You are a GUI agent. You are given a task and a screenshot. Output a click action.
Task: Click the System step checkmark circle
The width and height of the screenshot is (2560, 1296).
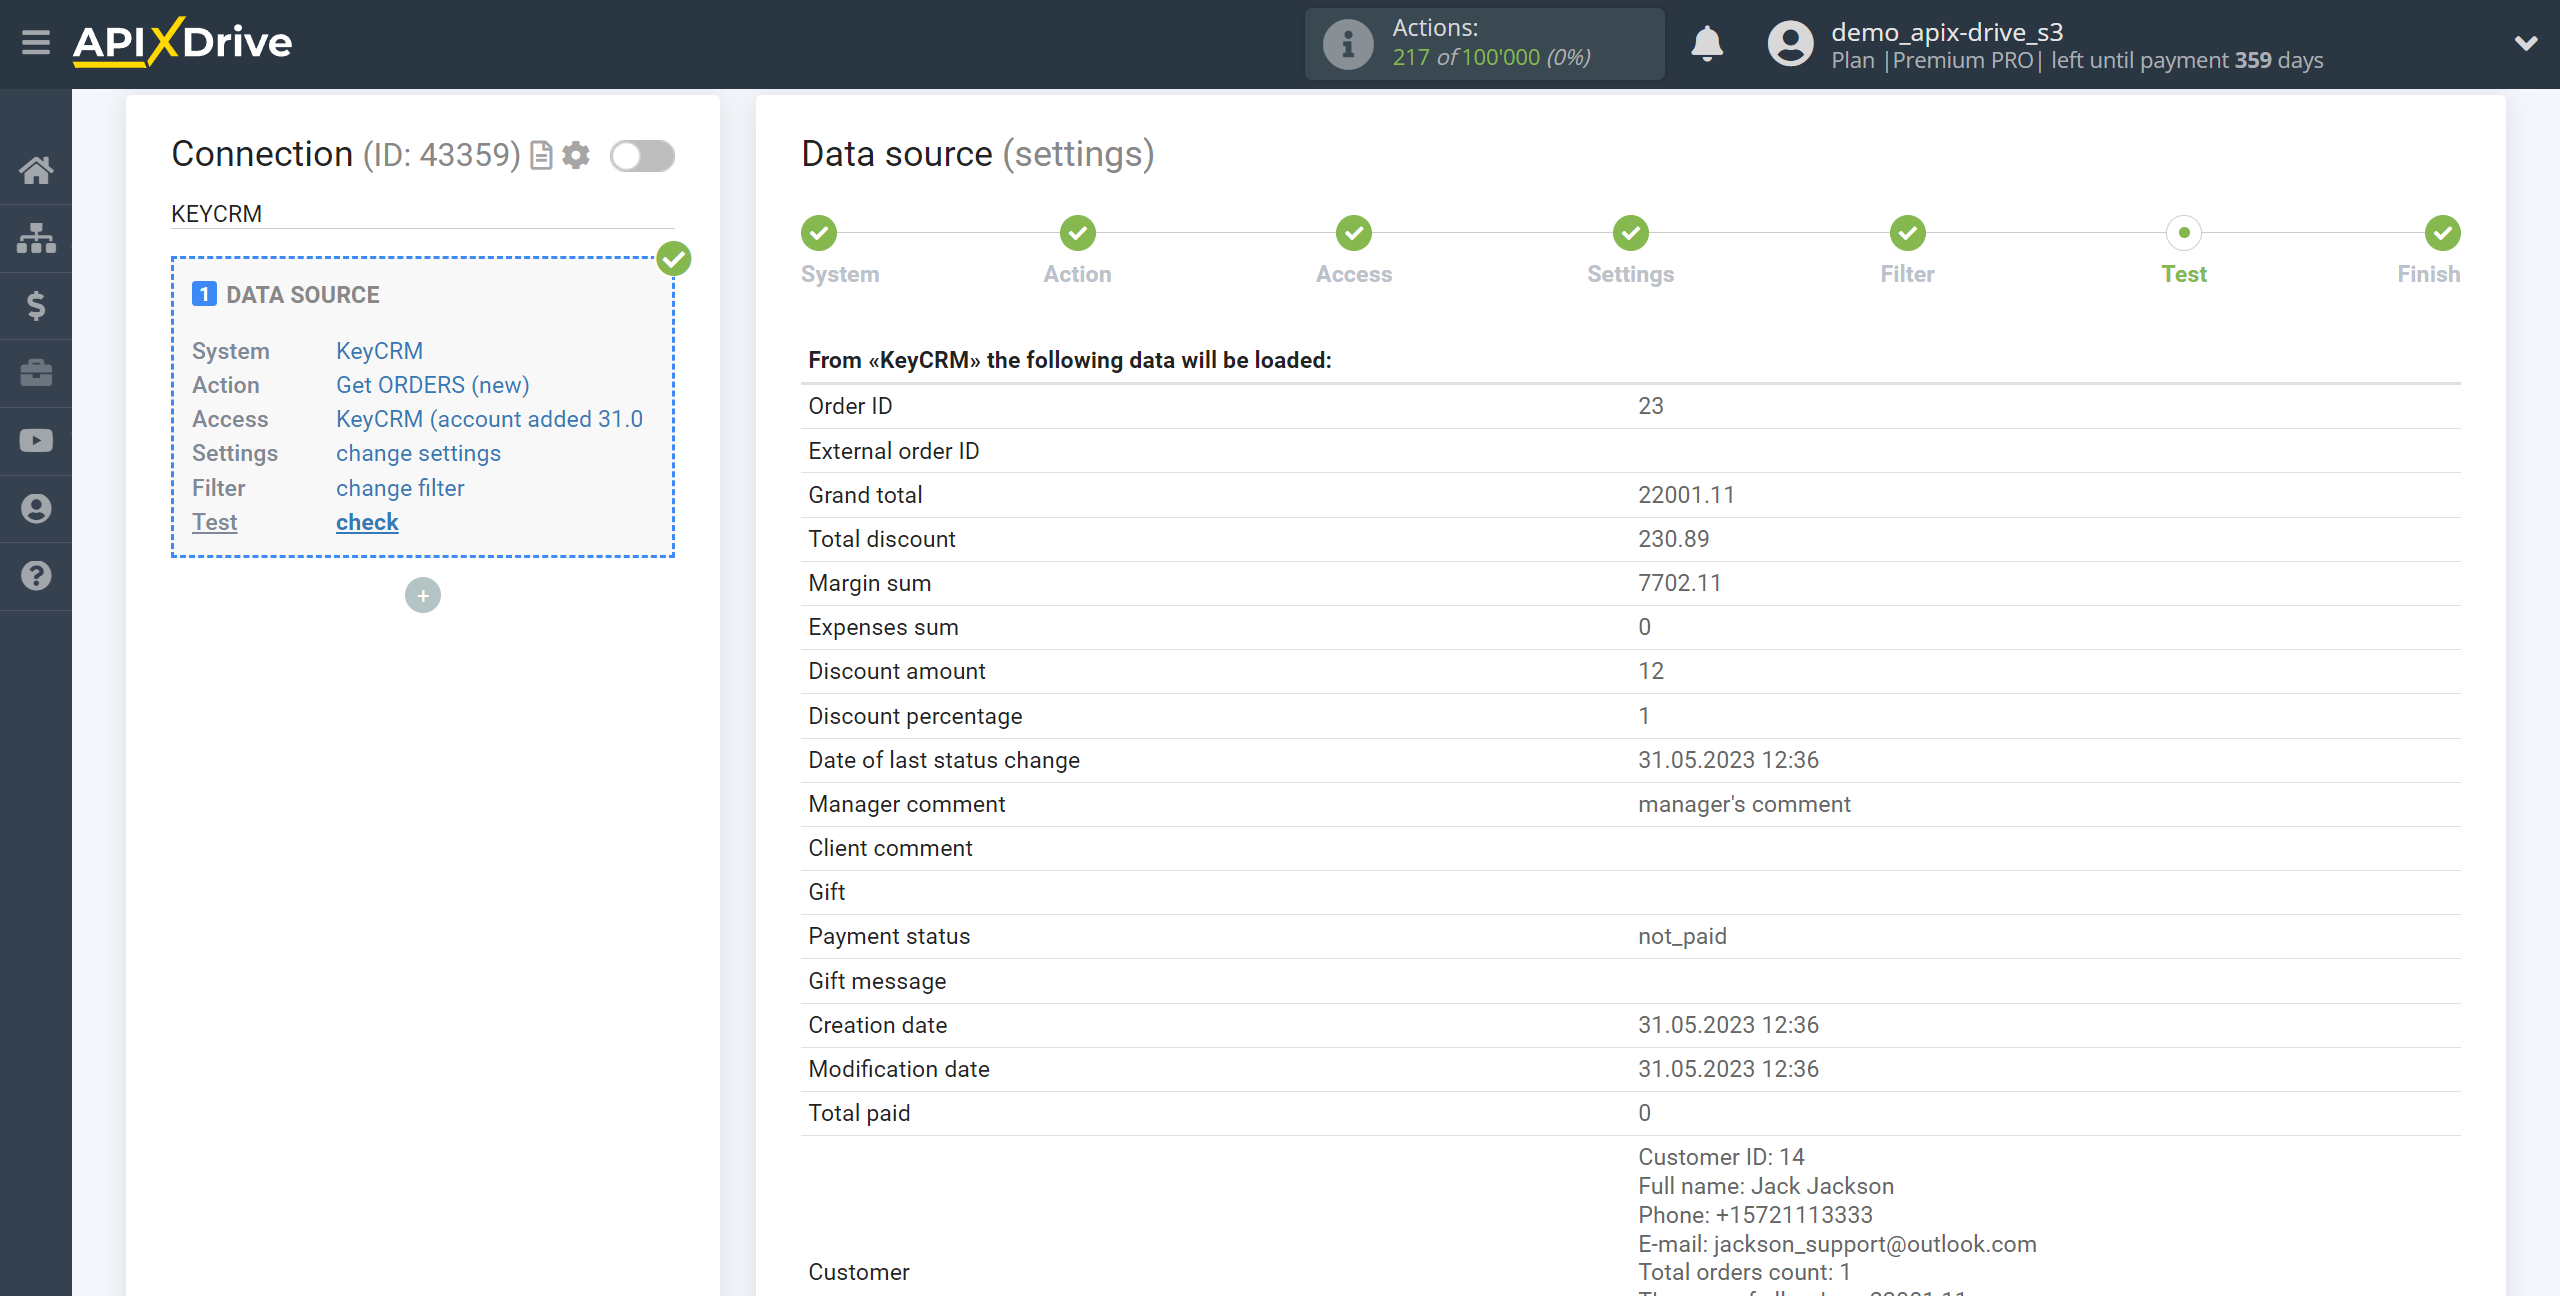tap(819, 233)
